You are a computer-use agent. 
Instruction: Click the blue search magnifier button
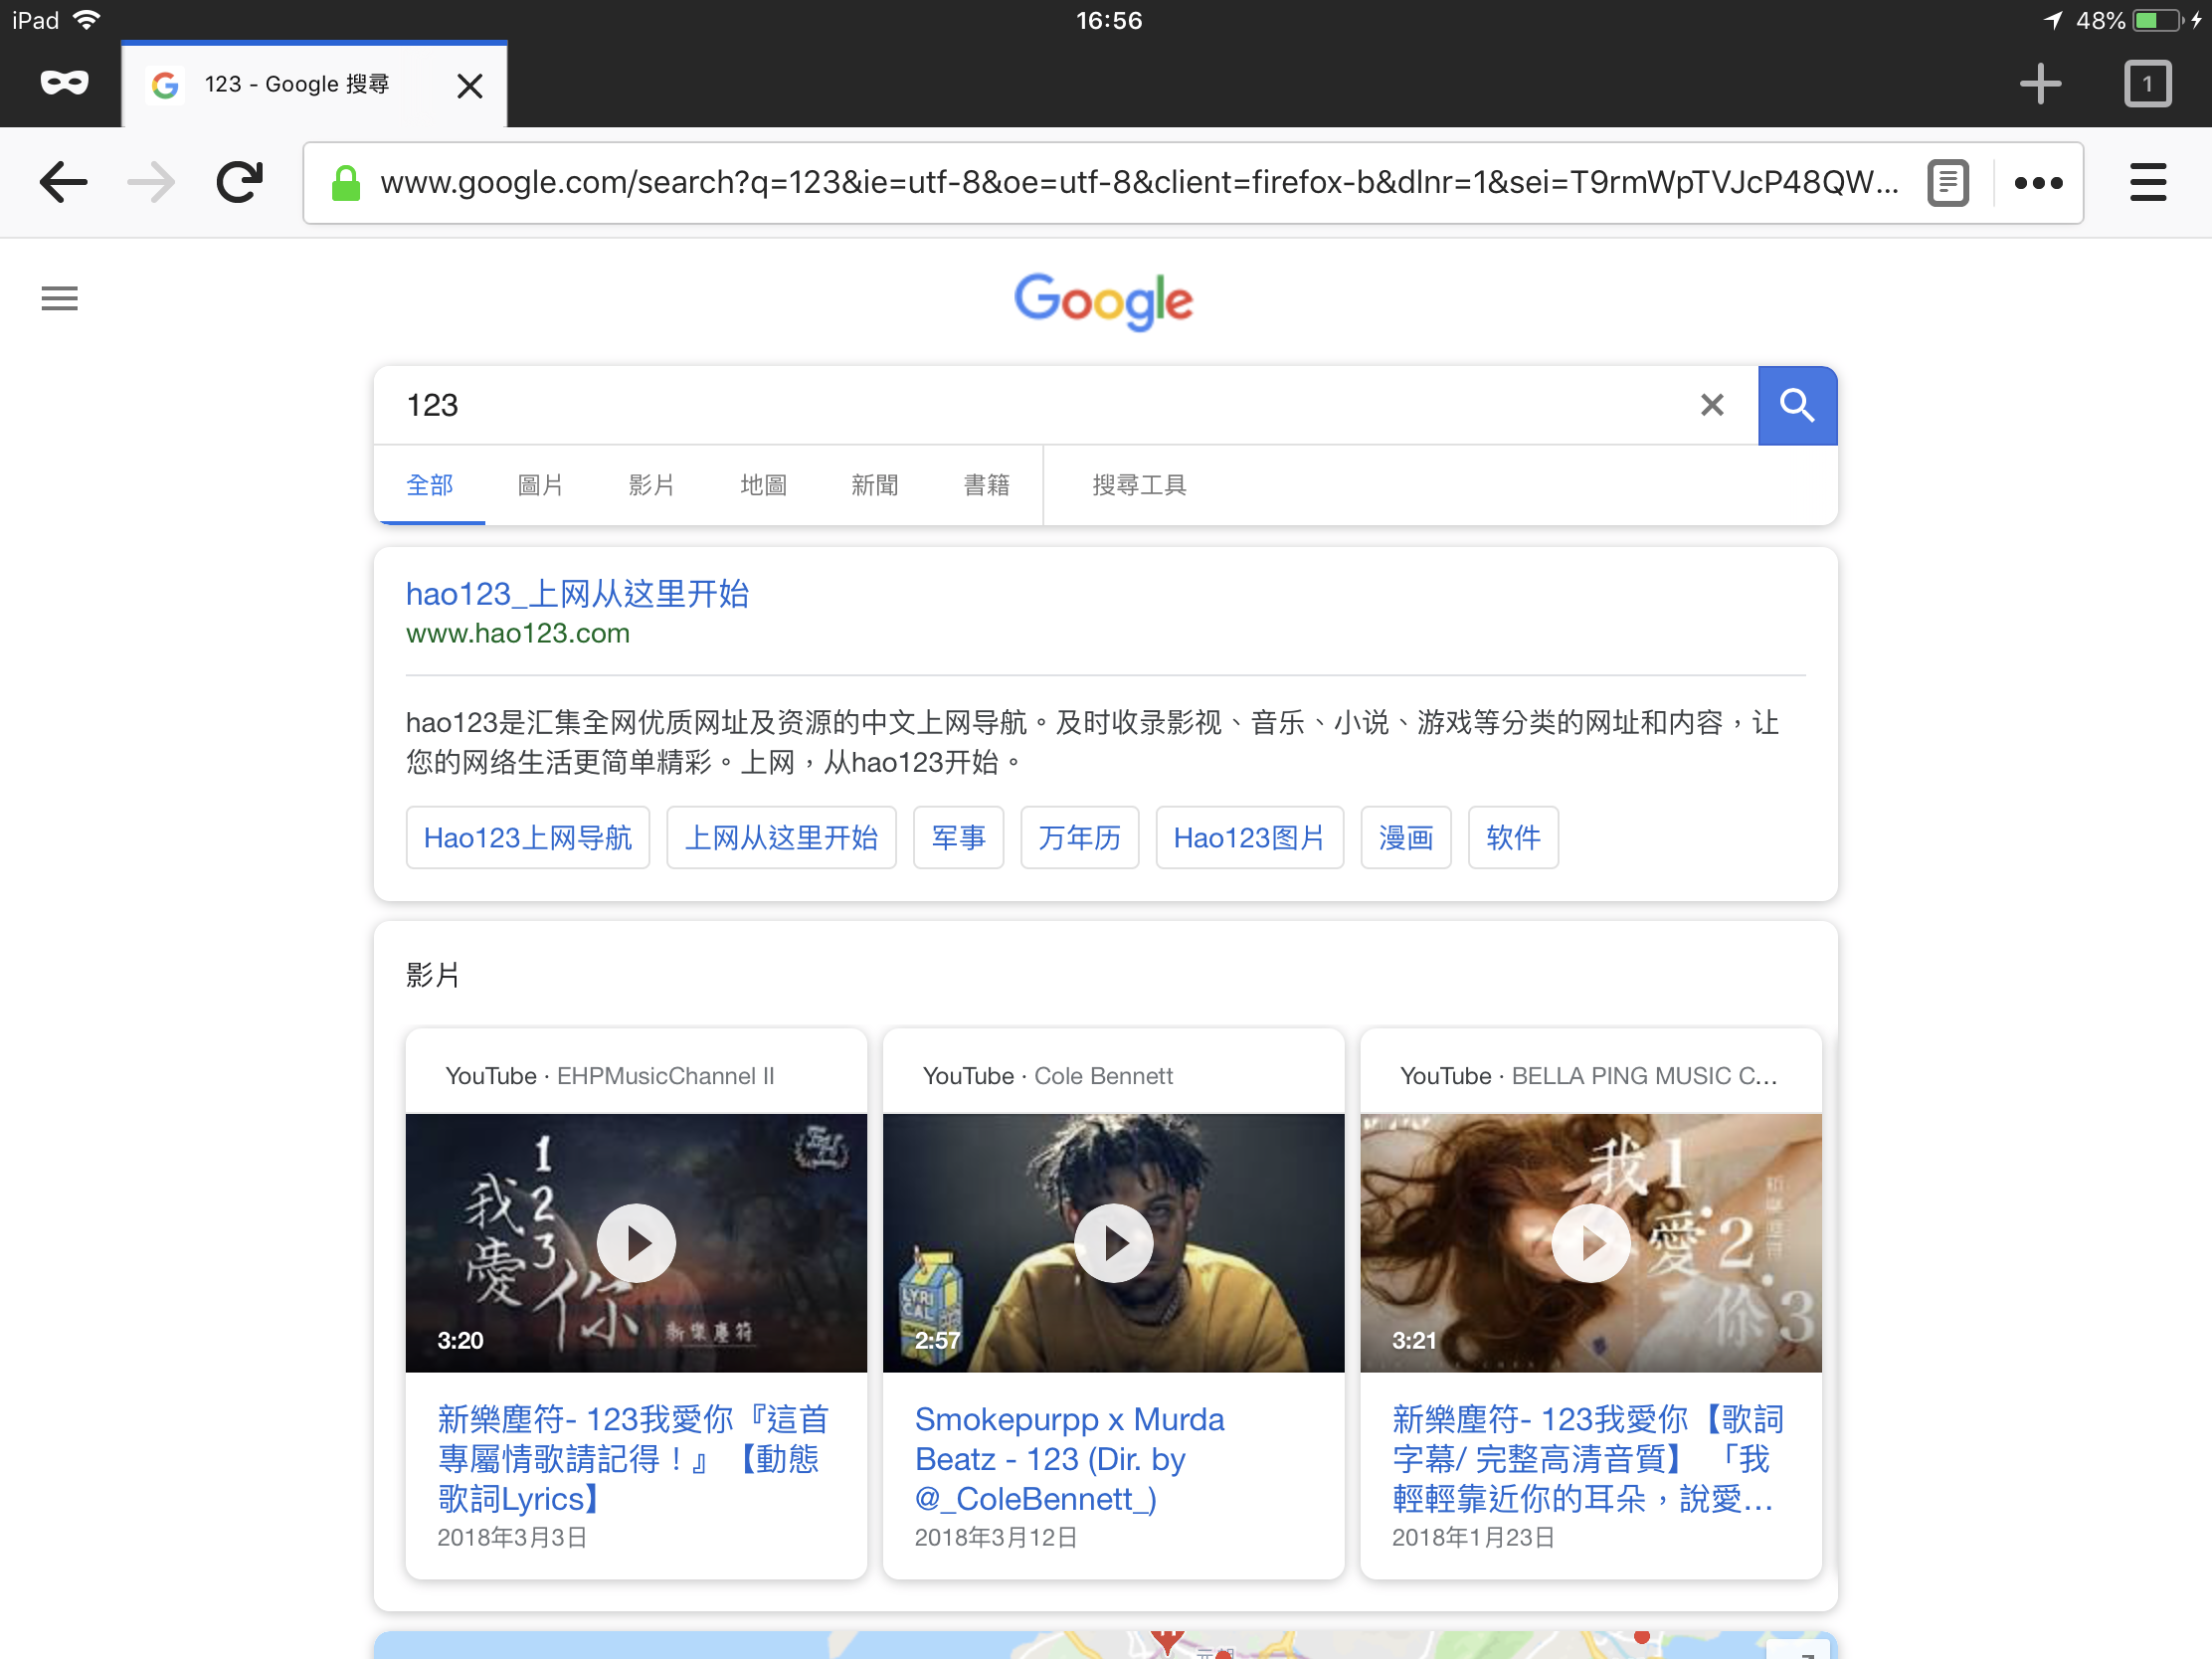click(1797, 405)
